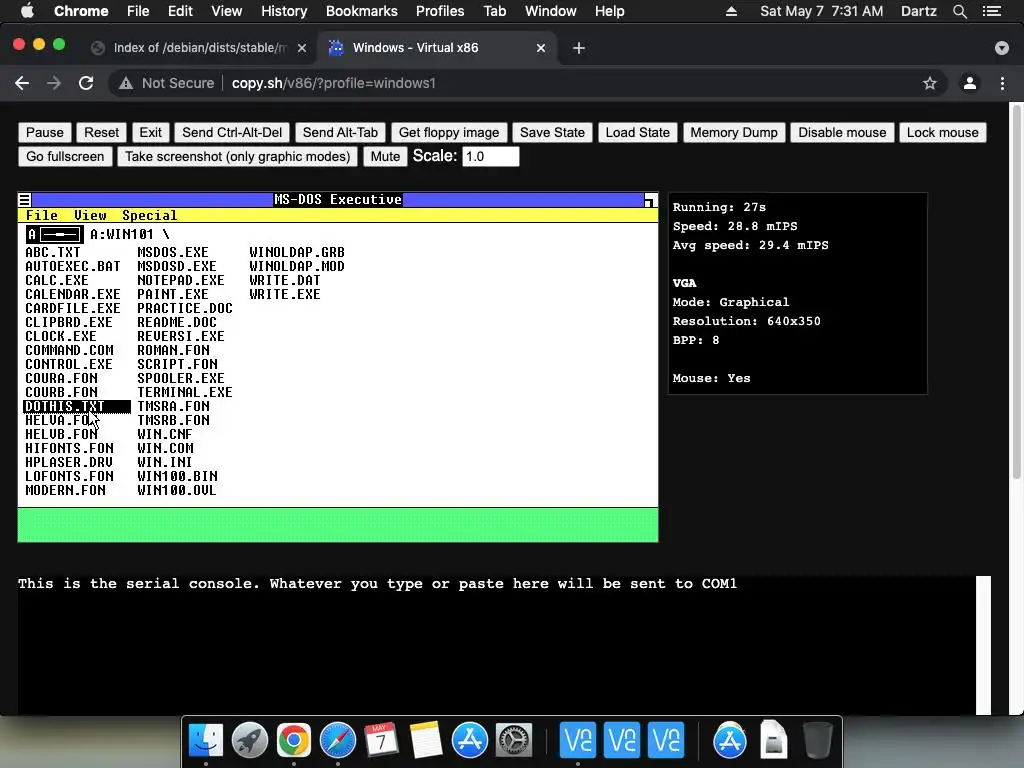Toggle the Disable mouse button
The height and width of the screenshot is (768, 1024).
(x=842, y=133)
